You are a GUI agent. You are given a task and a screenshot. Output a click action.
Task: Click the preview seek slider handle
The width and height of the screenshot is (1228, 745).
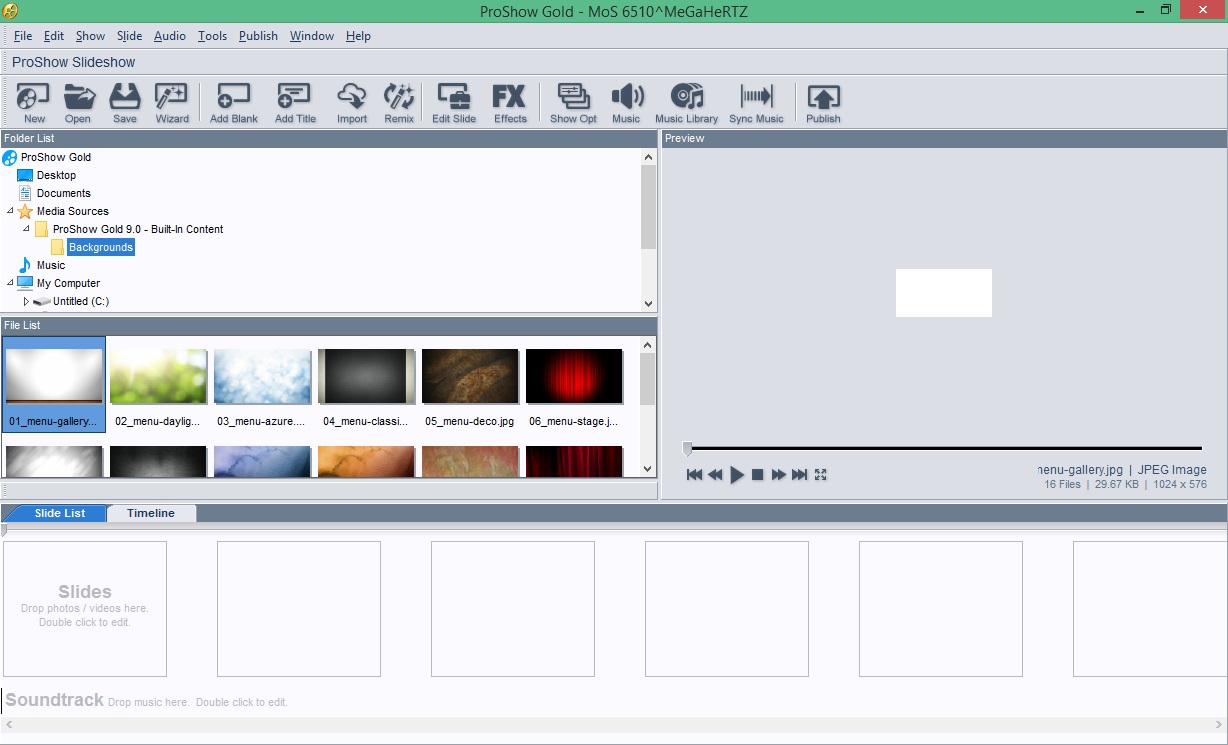(687, 448)
